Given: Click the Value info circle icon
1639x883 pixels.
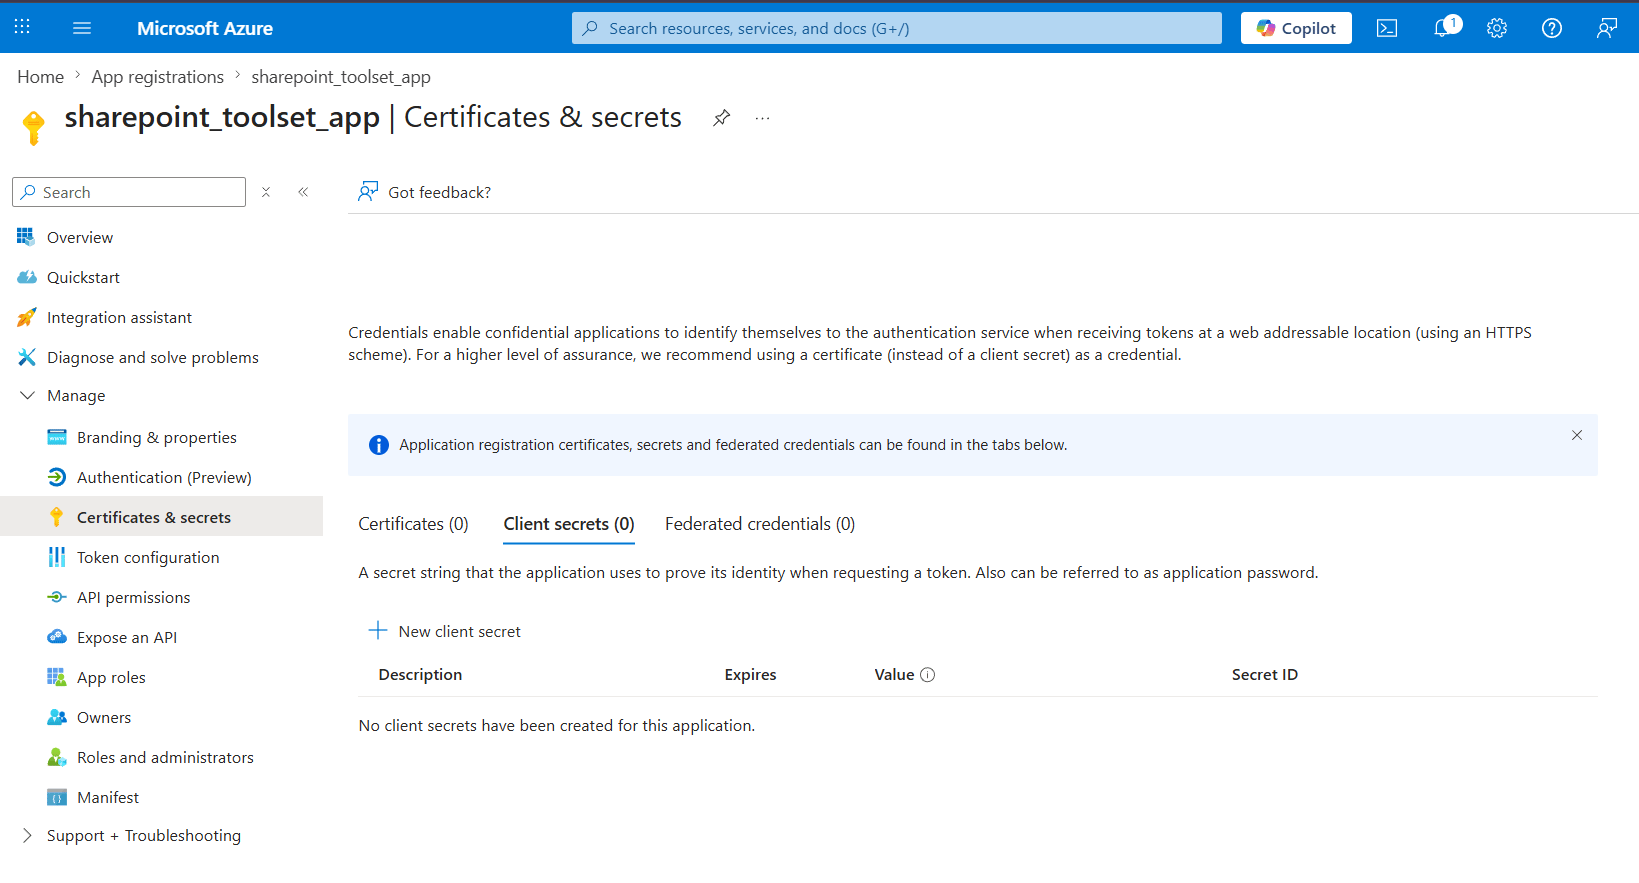Looking at the screenshot, I should tap(927, 675).
